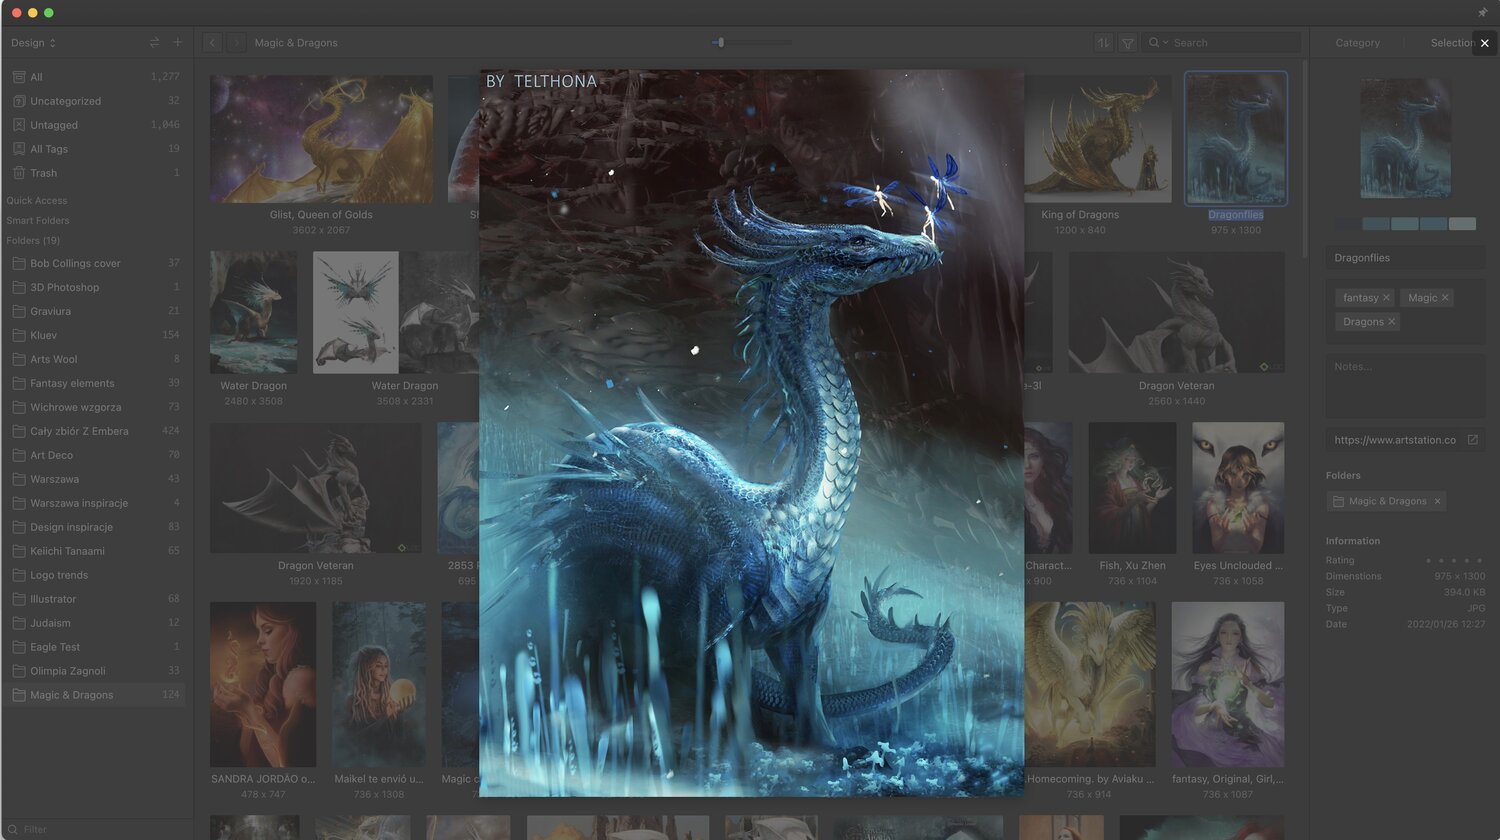Click into the Notes field
Image resolution: width=1500 pixels, height=840 pixels.
coord(1405,386)
